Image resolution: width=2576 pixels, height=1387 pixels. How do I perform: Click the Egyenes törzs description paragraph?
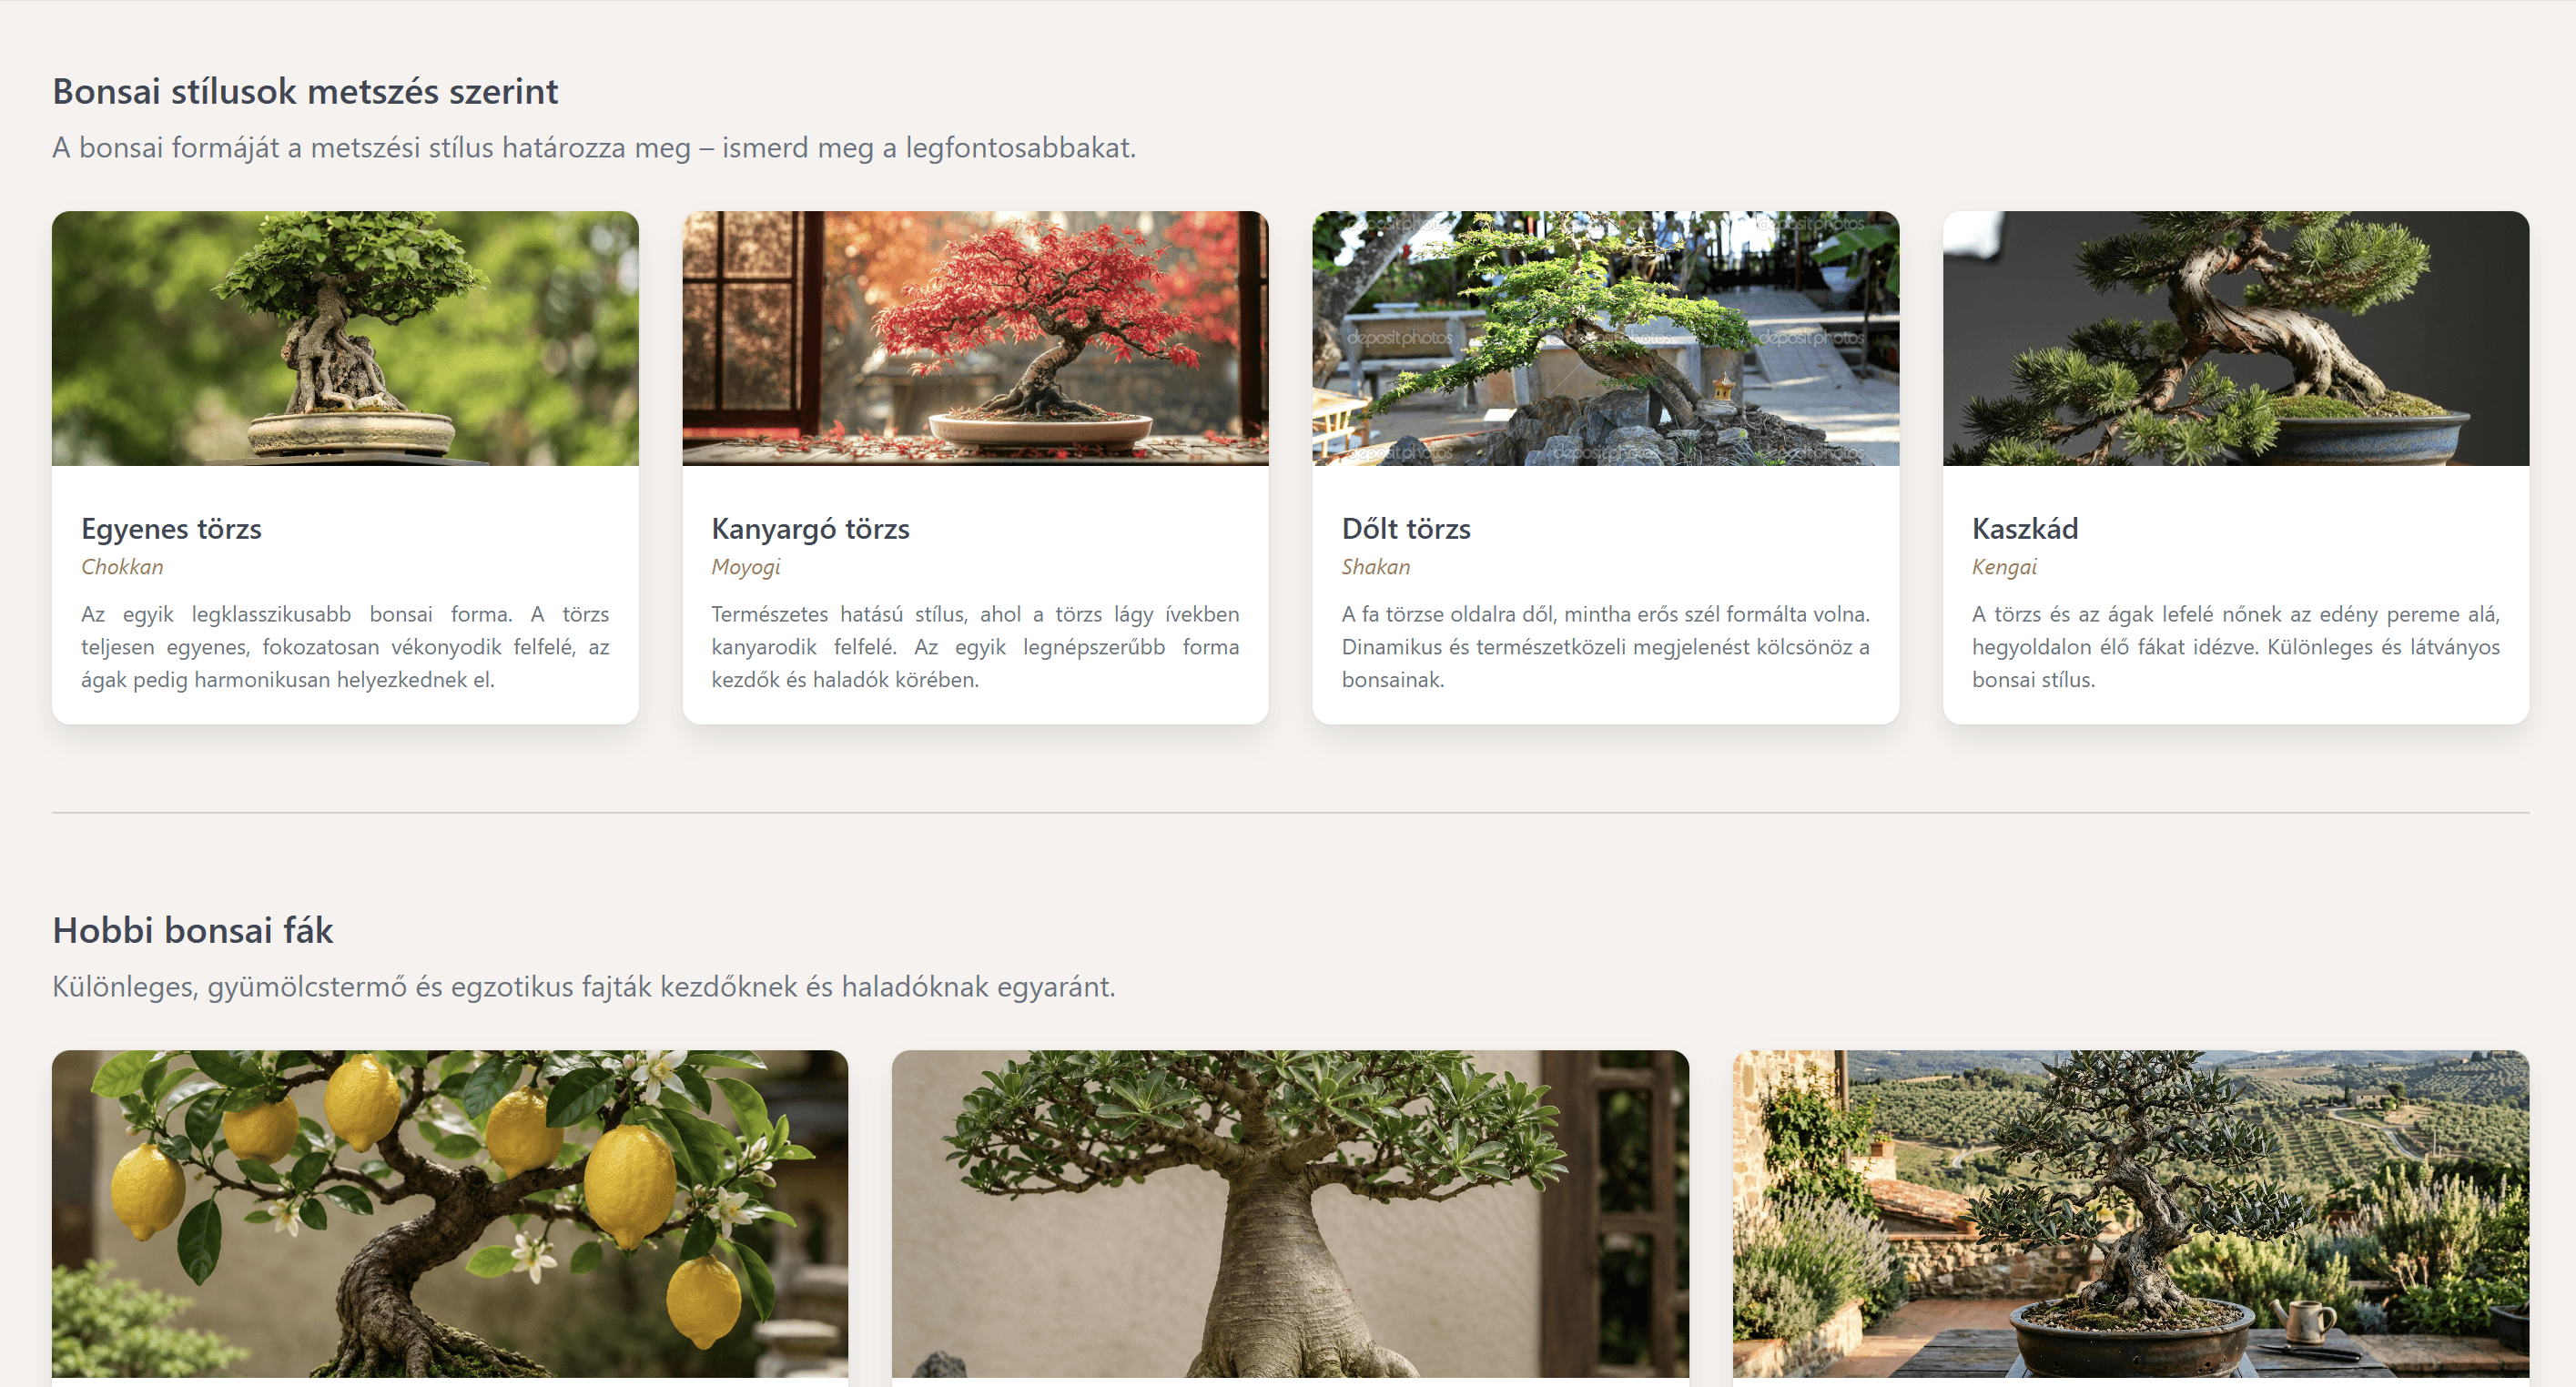point(345,647)
